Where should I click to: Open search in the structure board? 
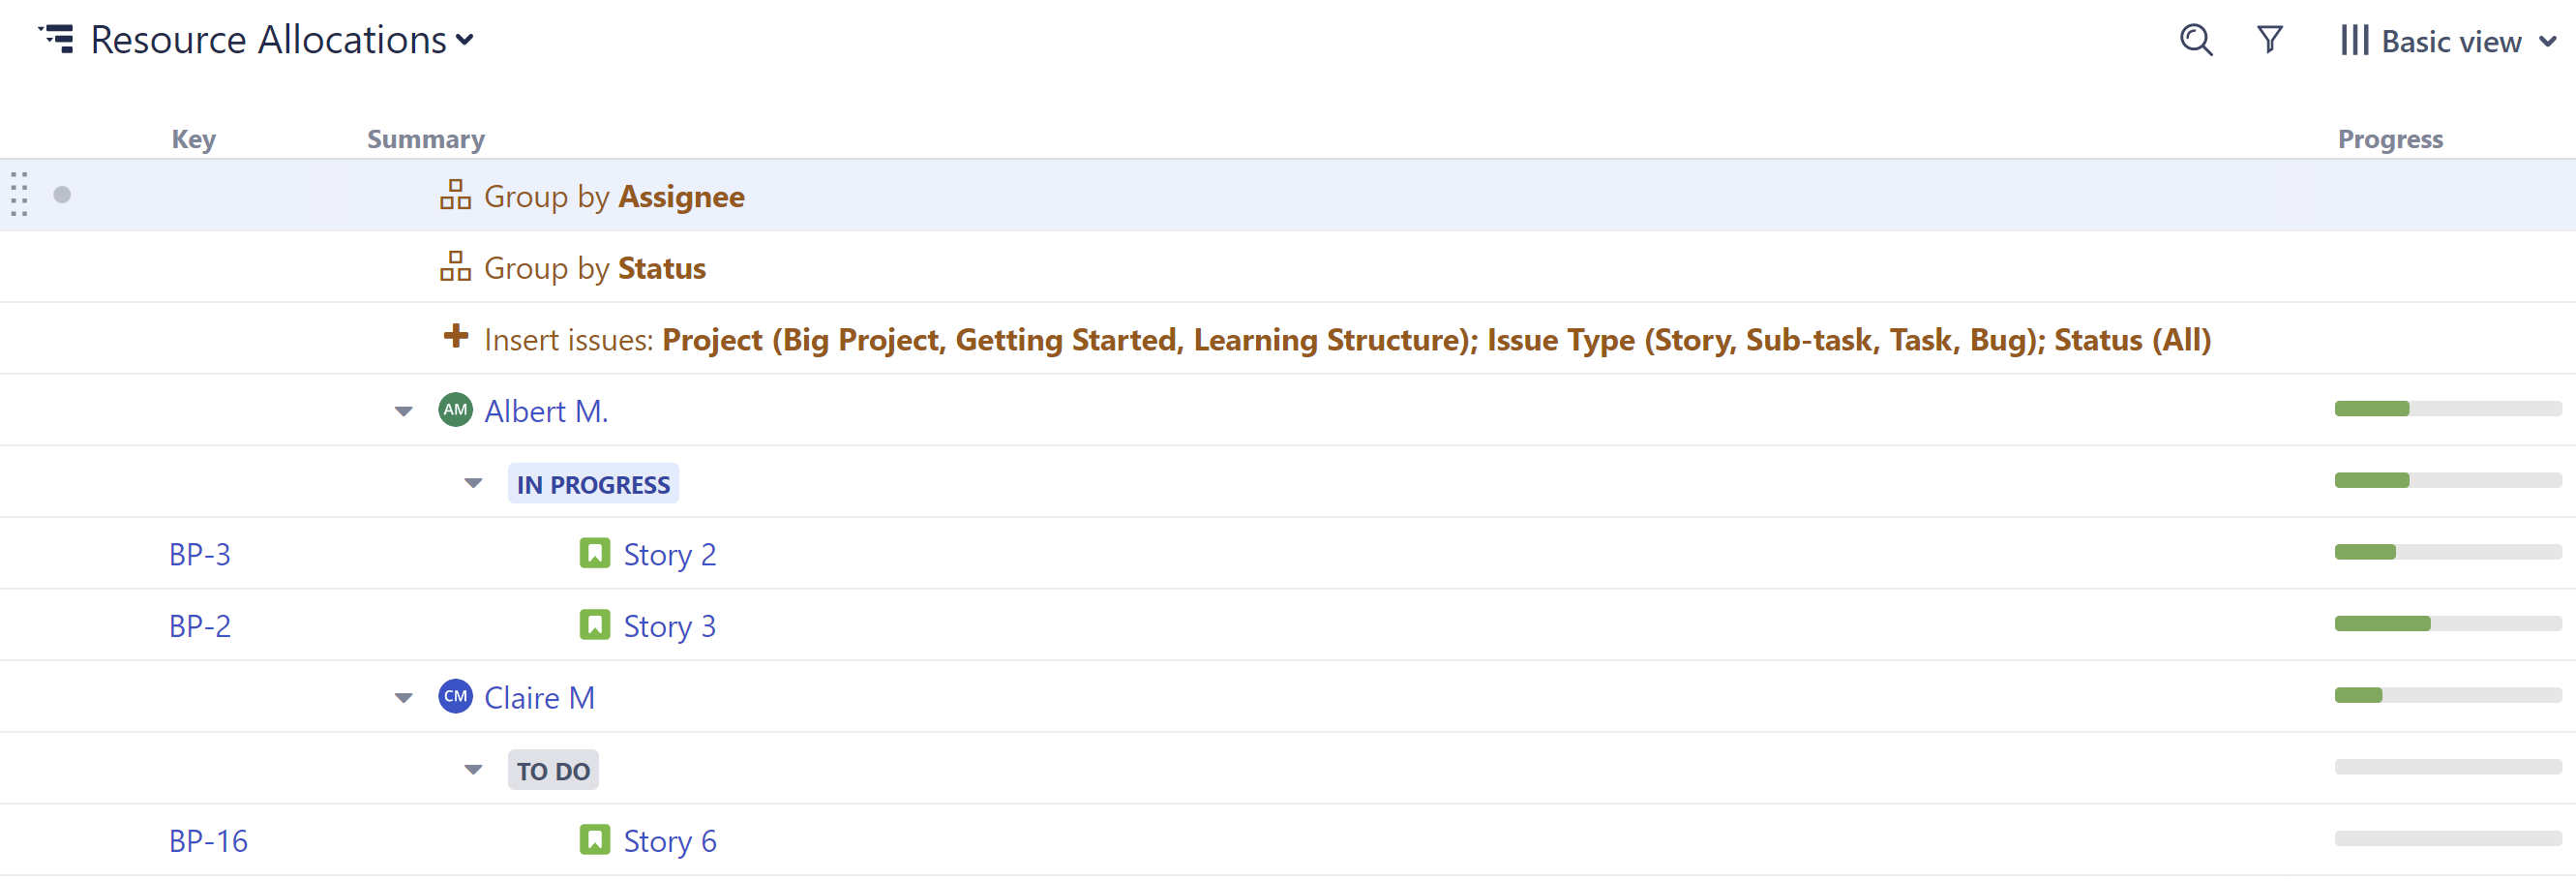[x=2195, y=41]
